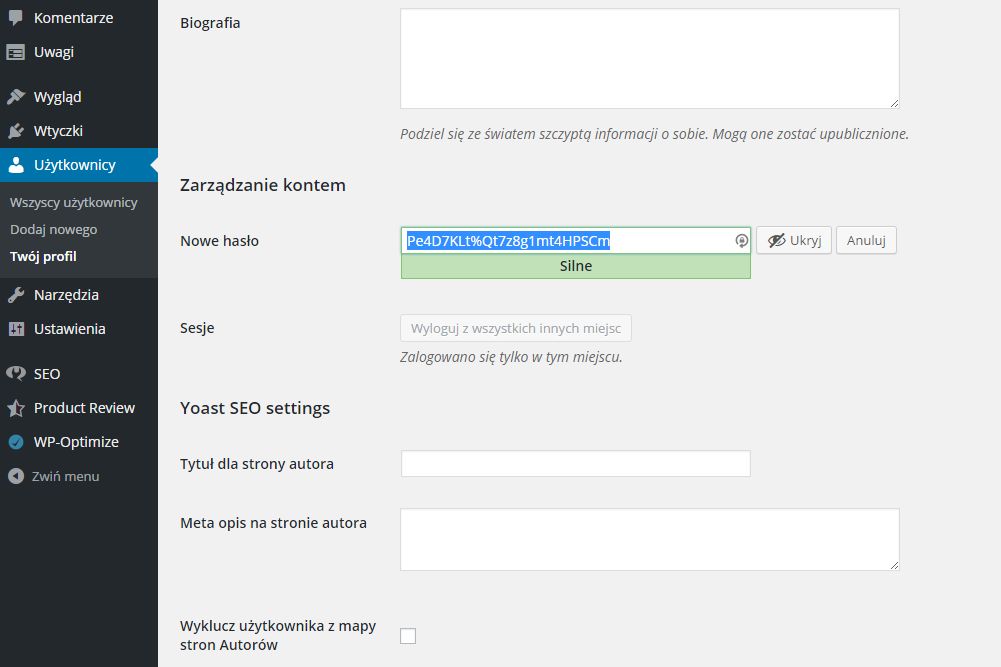Click the Uwagi sidebar icon
This screenshot has width=1001, height=667.
pyautogui.click(x=15, y=52)
